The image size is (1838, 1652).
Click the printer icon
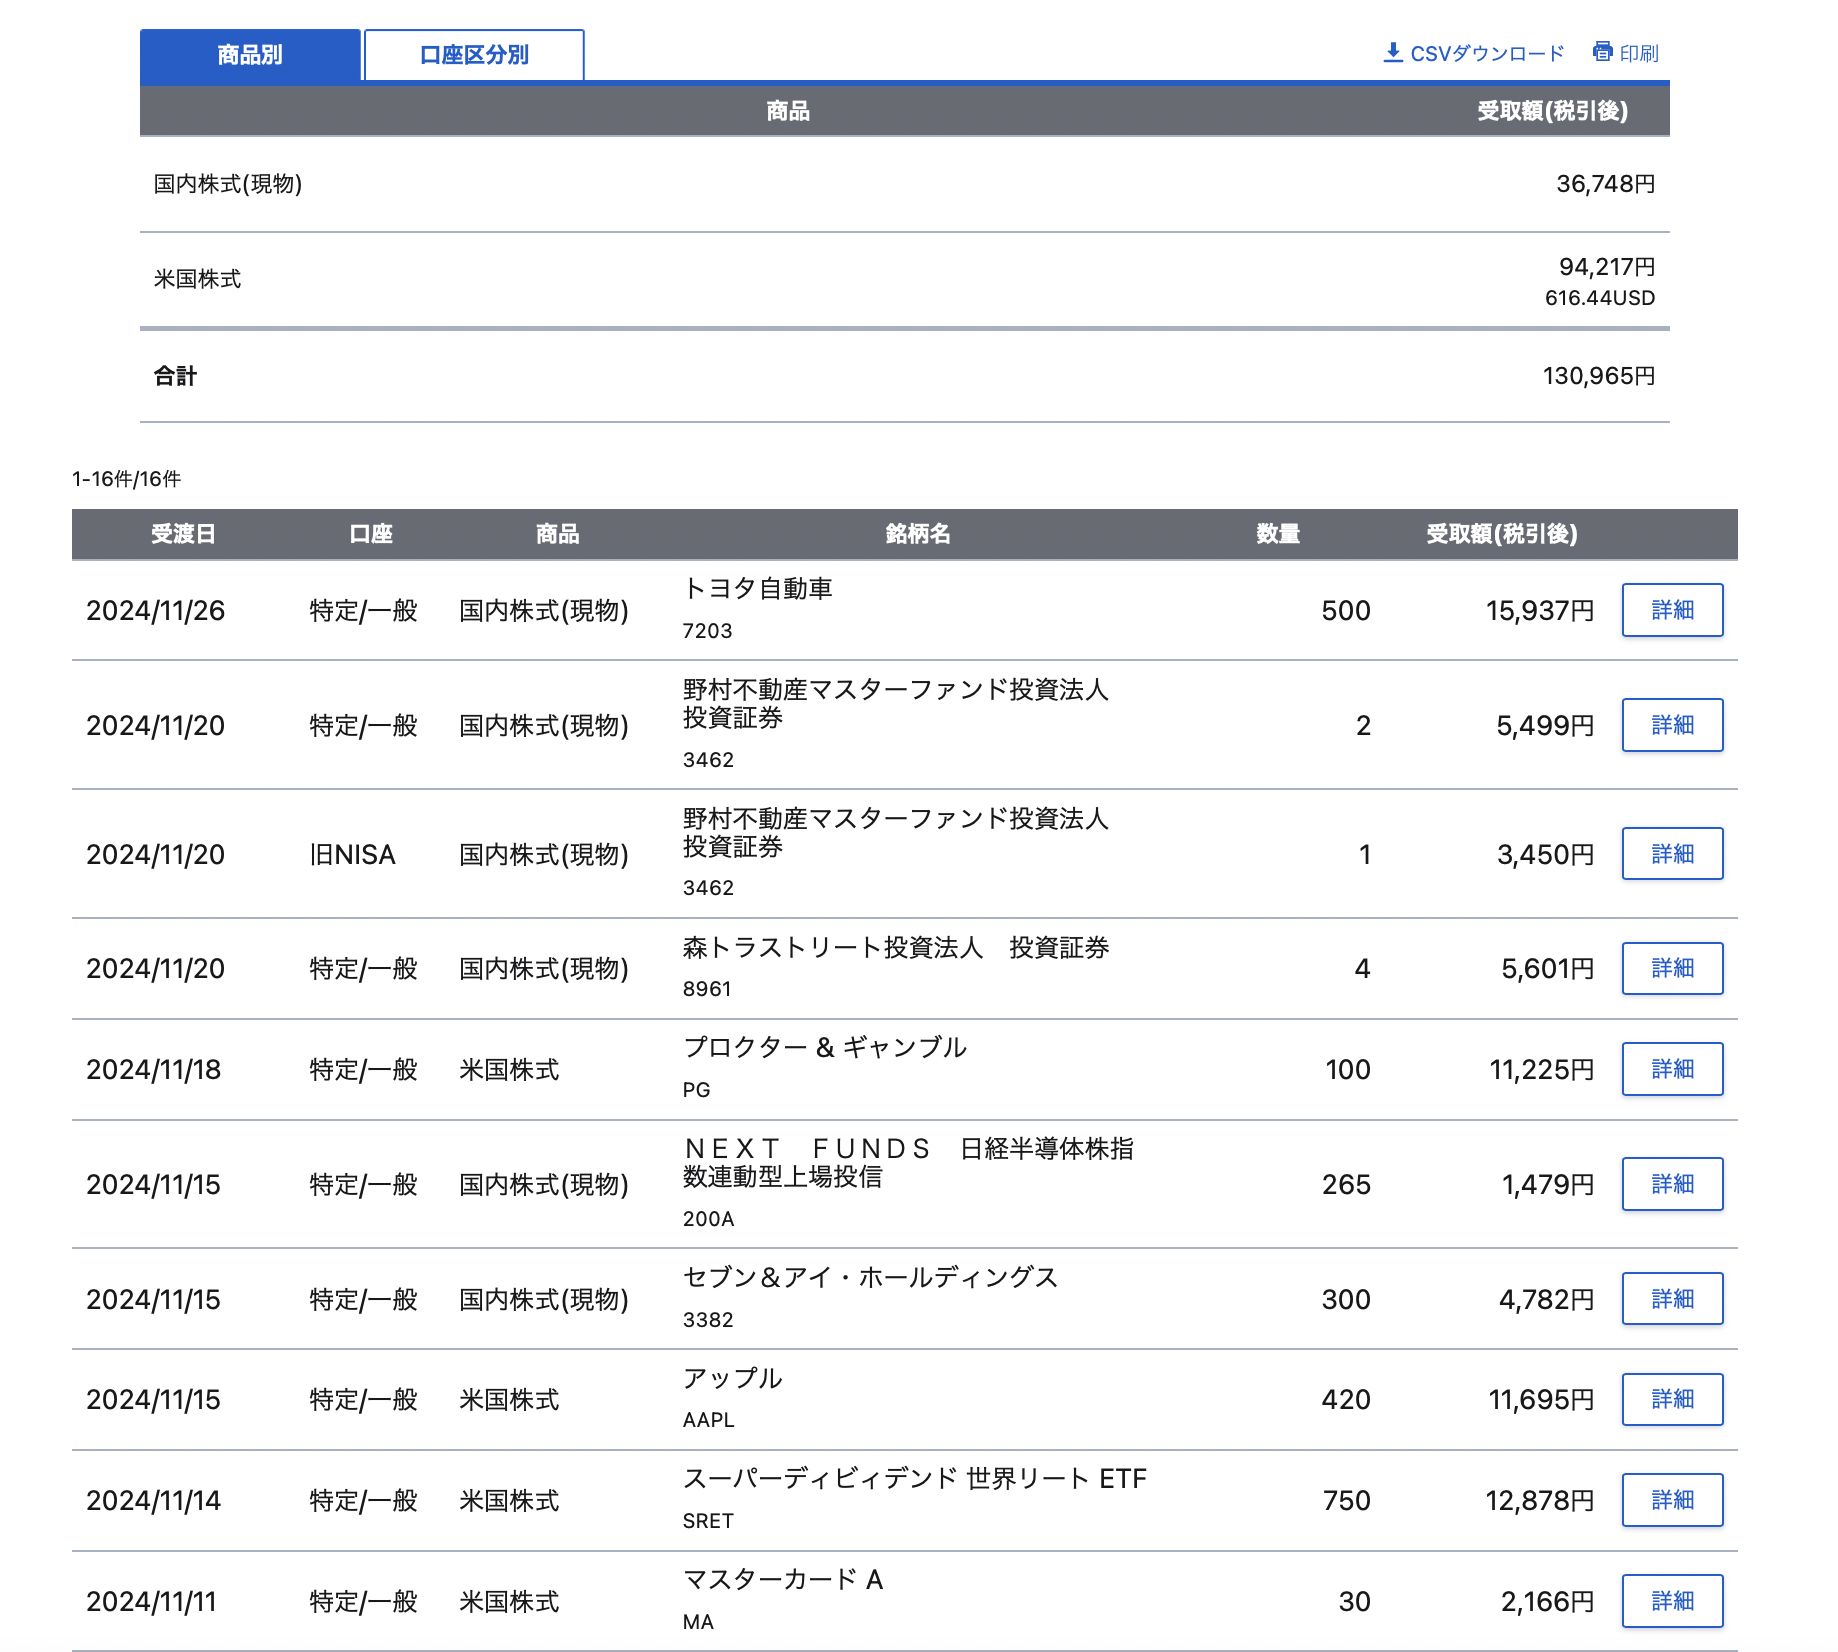click(1603, 52)
